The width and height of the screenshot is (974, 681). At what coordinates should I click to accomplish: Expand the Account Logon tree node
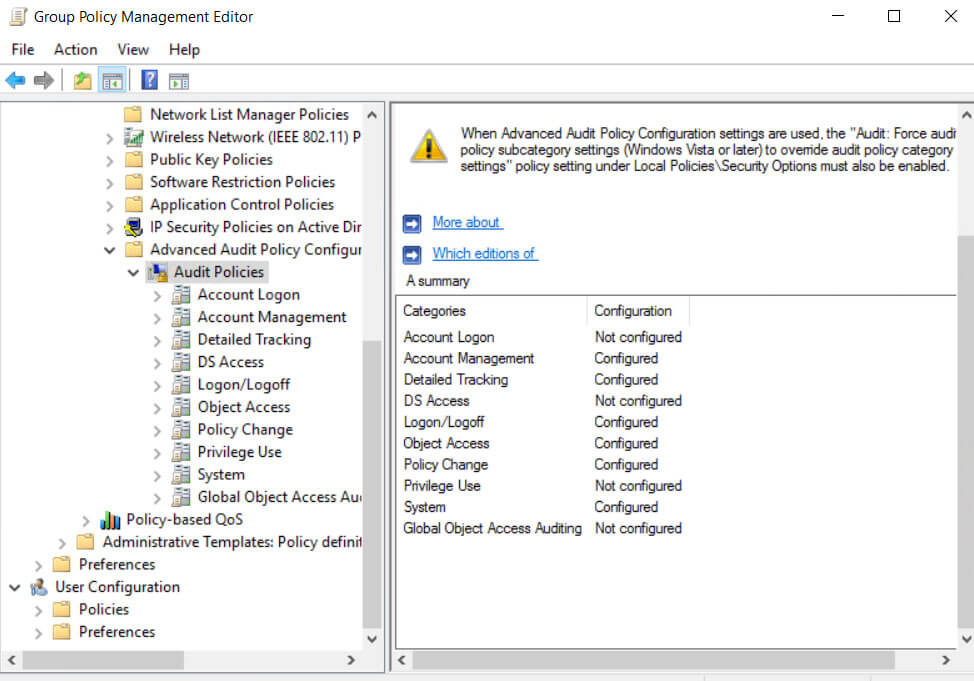157,295
